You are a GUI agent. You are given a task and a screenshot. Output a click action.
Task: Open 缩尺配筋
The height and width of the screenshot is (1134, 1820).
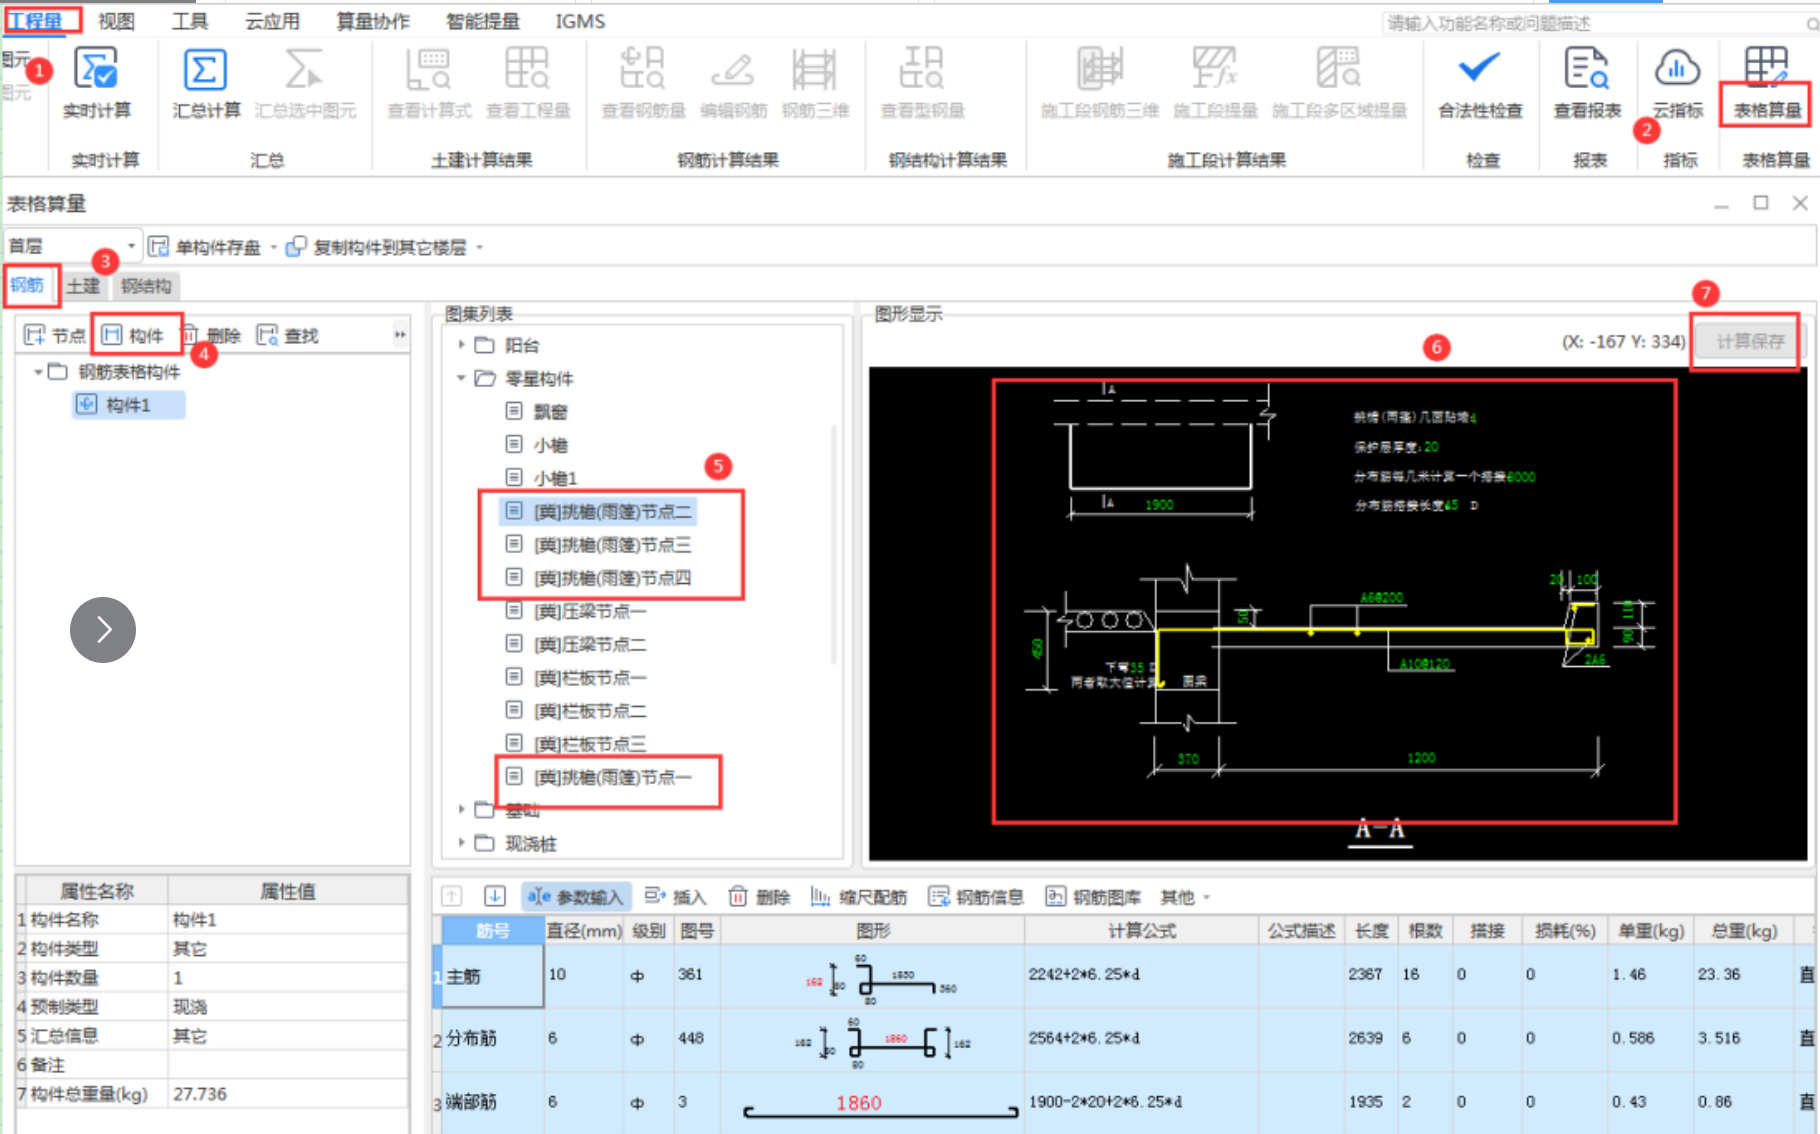click(859, 896)
